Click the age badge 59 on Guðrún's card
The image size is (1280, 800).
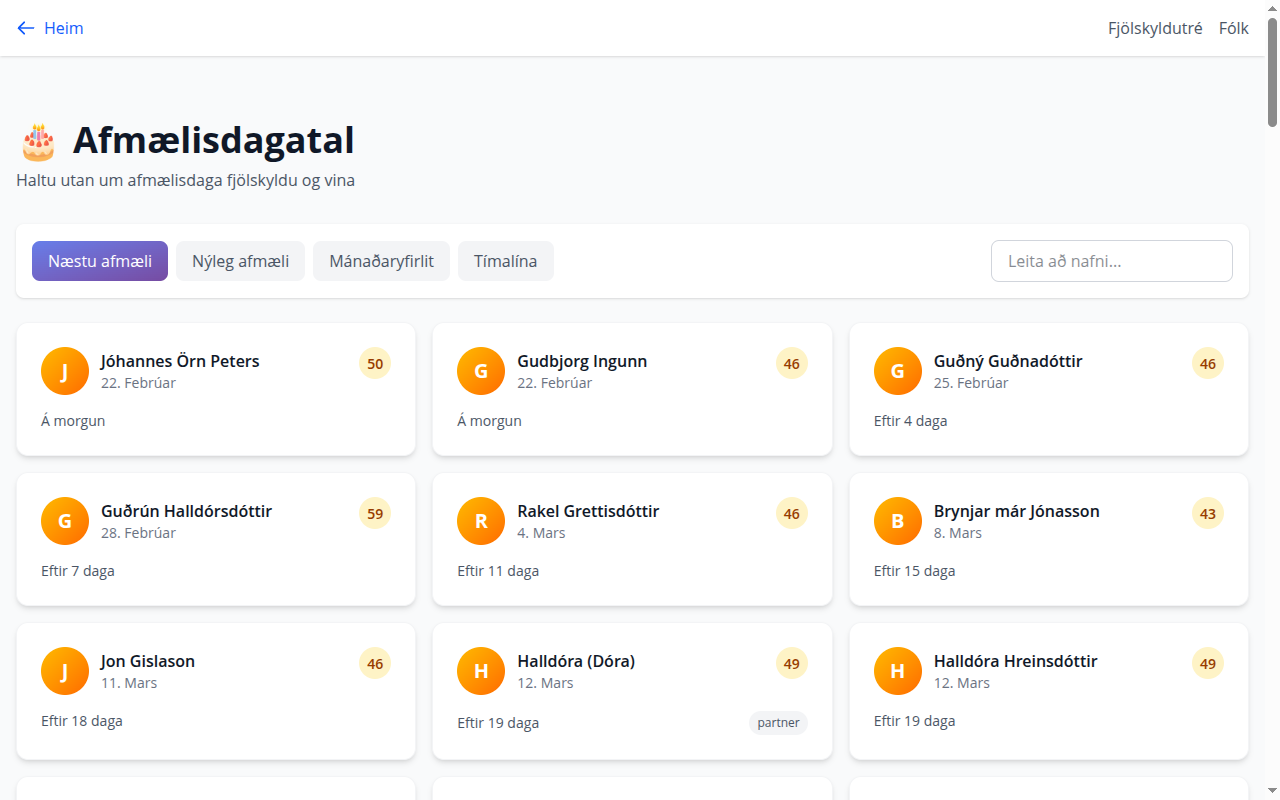[375, 514]
